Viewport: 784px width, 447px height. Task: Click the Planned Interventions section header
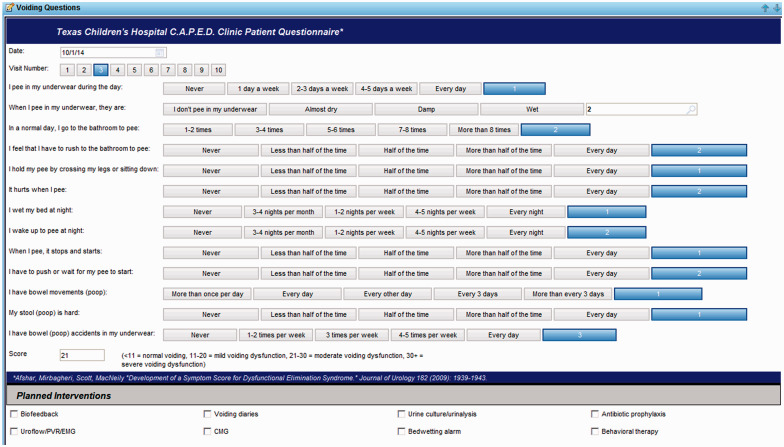pyautogui.click(x=393, y=396)
